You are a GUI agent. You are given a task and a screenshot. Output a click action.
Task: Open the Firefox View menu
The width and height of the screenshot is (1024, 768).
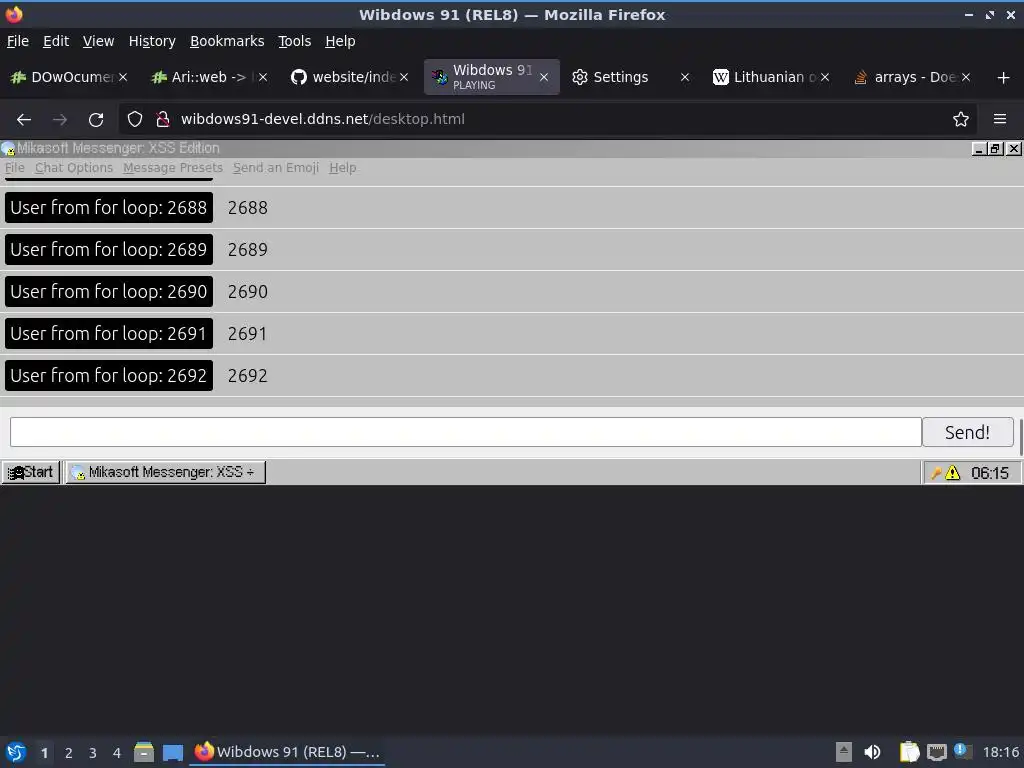coord(98,41)
